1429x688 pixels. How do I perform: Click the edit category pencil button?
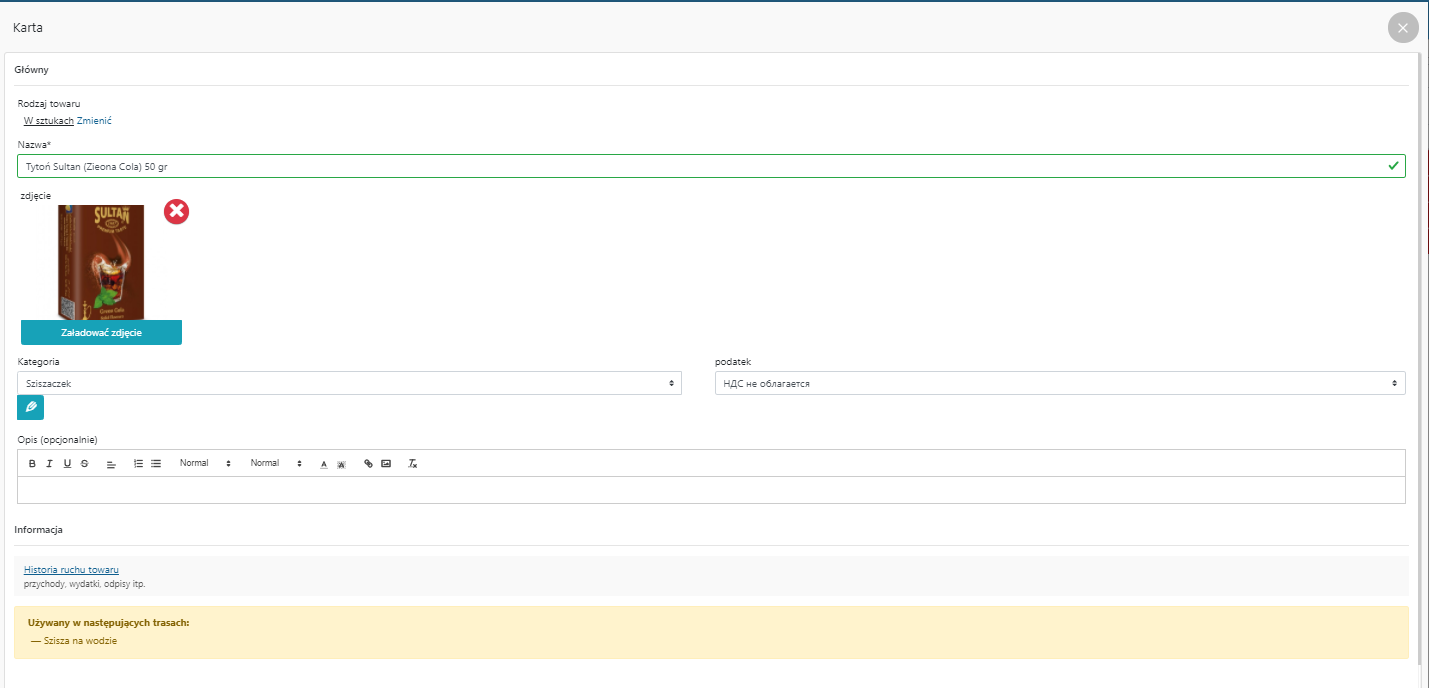point(31,408)
